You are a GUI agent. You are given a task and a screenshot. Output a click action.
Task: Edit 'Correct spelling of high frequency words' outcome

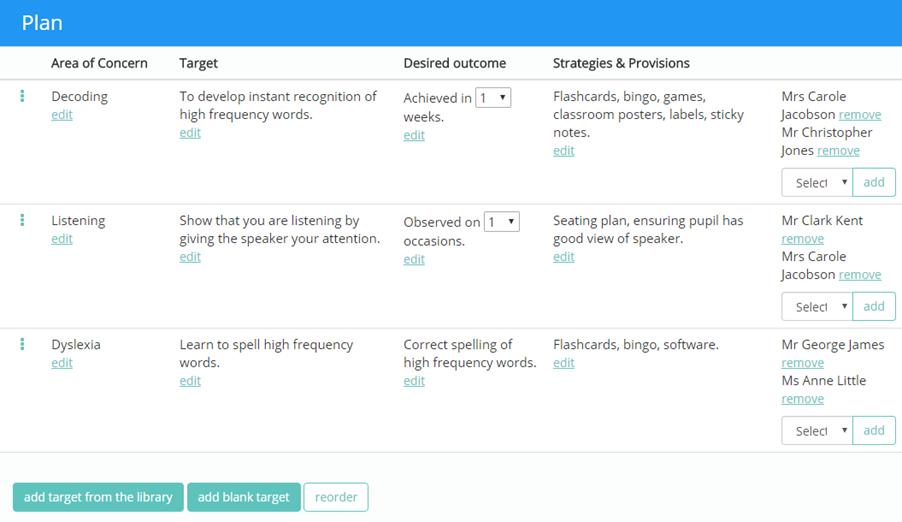(414, 381)
